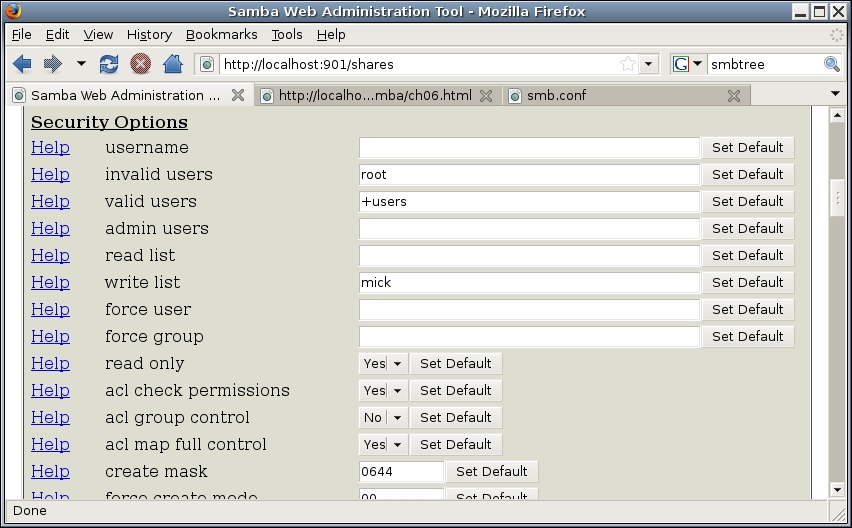This screenshot has height=528, width=852.
Task: Open Help link for write list
Action: pyautogui.click(x=50, y=283)
